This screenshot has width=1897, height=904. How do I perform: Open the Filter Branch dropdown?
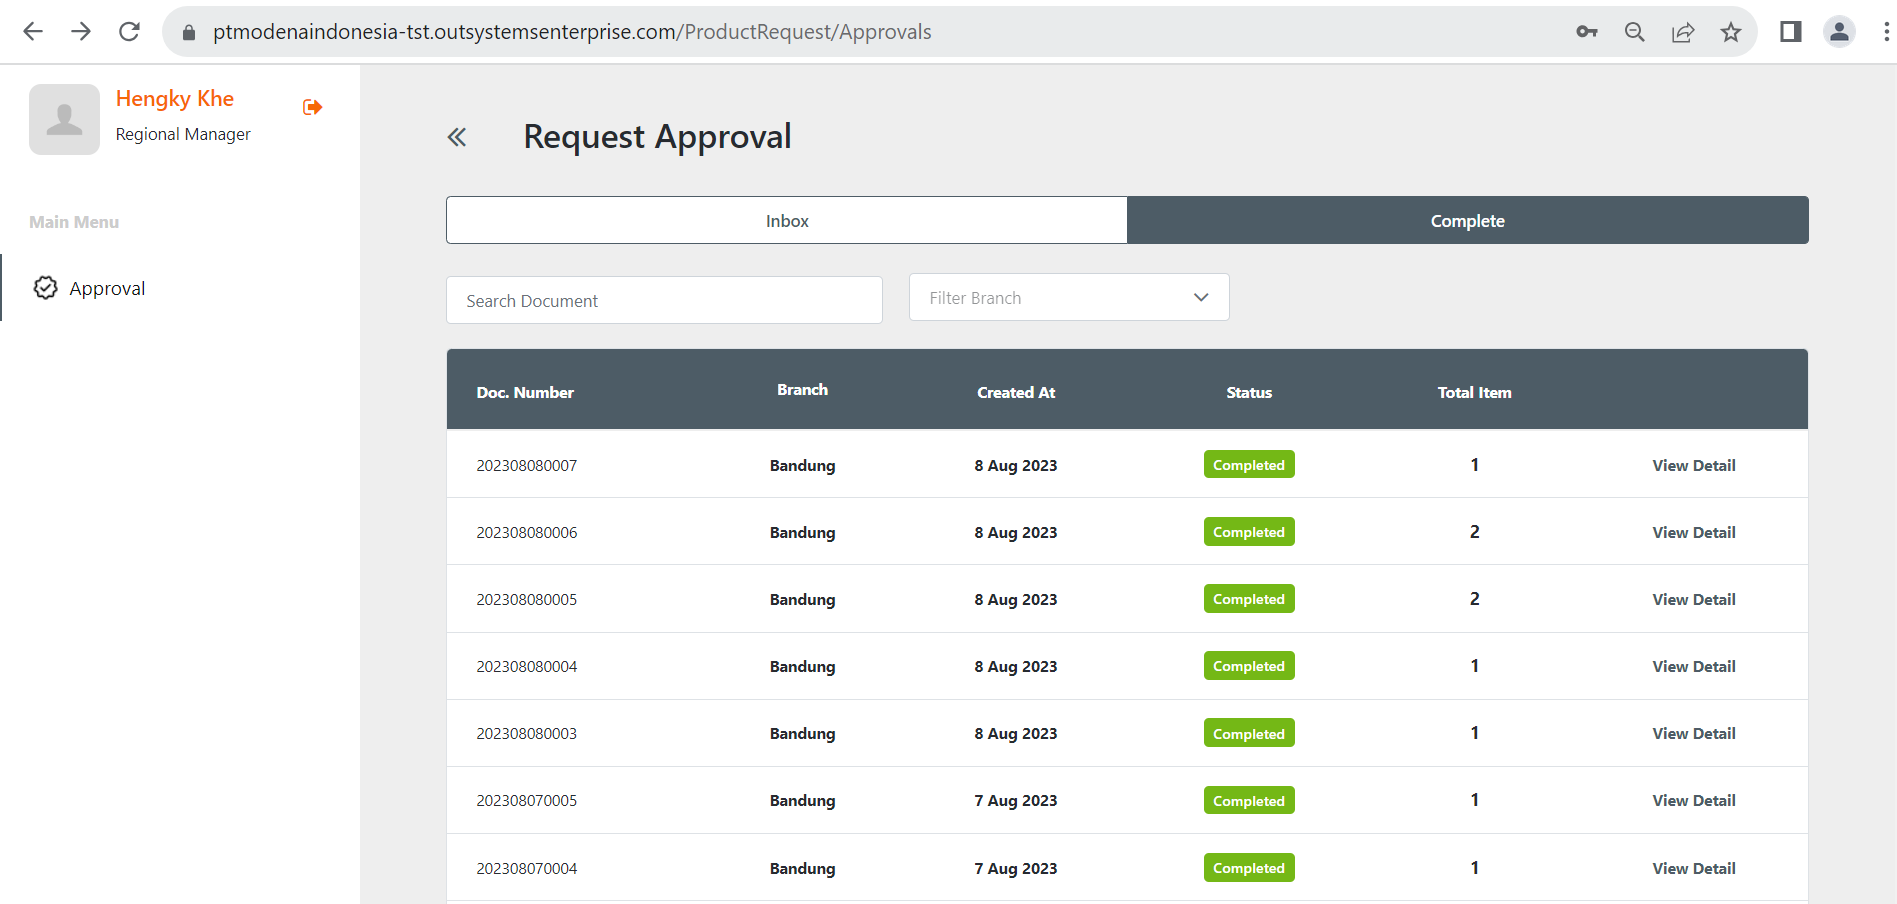(1068, 298)
